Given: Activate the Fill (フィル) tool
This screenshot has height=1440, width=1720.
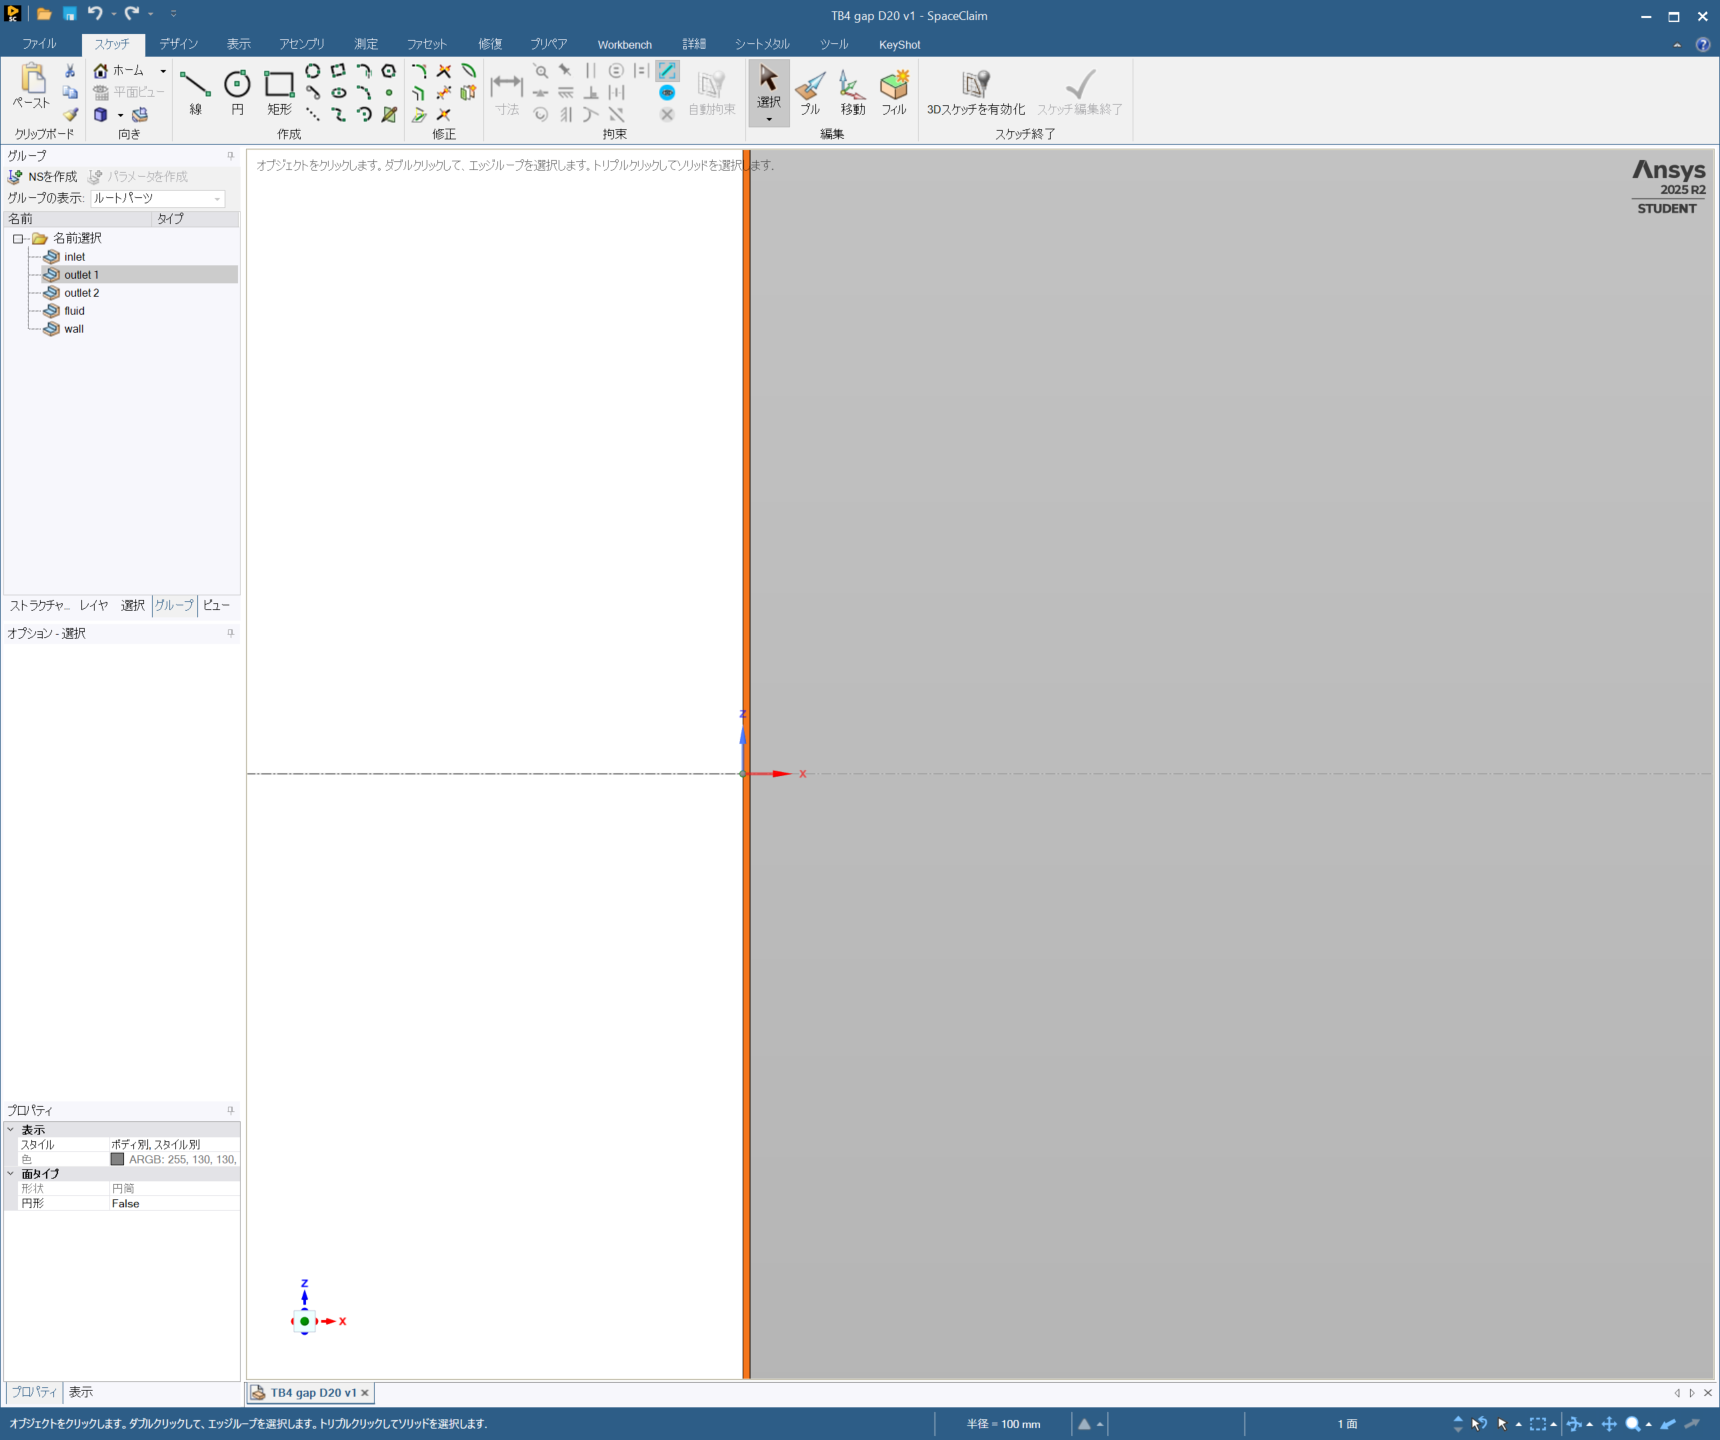Looking at the screenshot, I should coord(894,92).
